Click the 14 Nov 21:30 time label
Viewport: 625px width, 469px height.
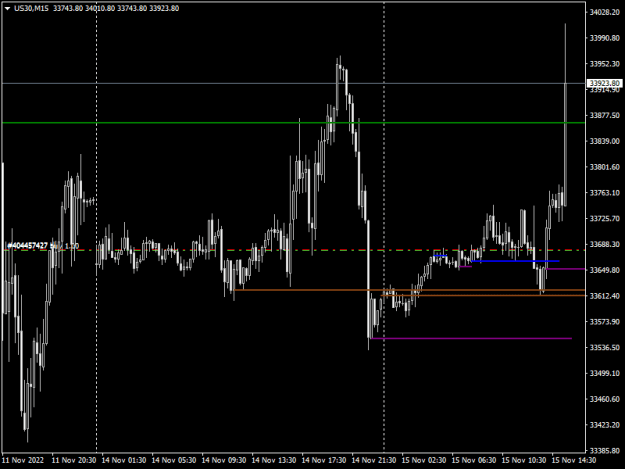coord(374,460)
